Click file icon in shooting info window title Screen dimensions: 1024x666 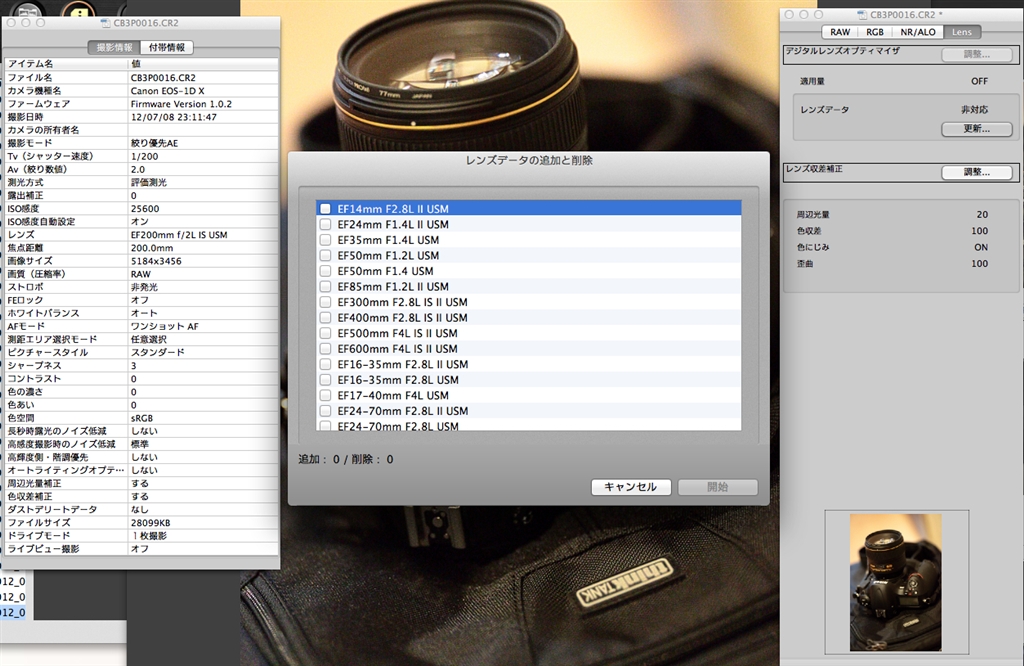107,22
